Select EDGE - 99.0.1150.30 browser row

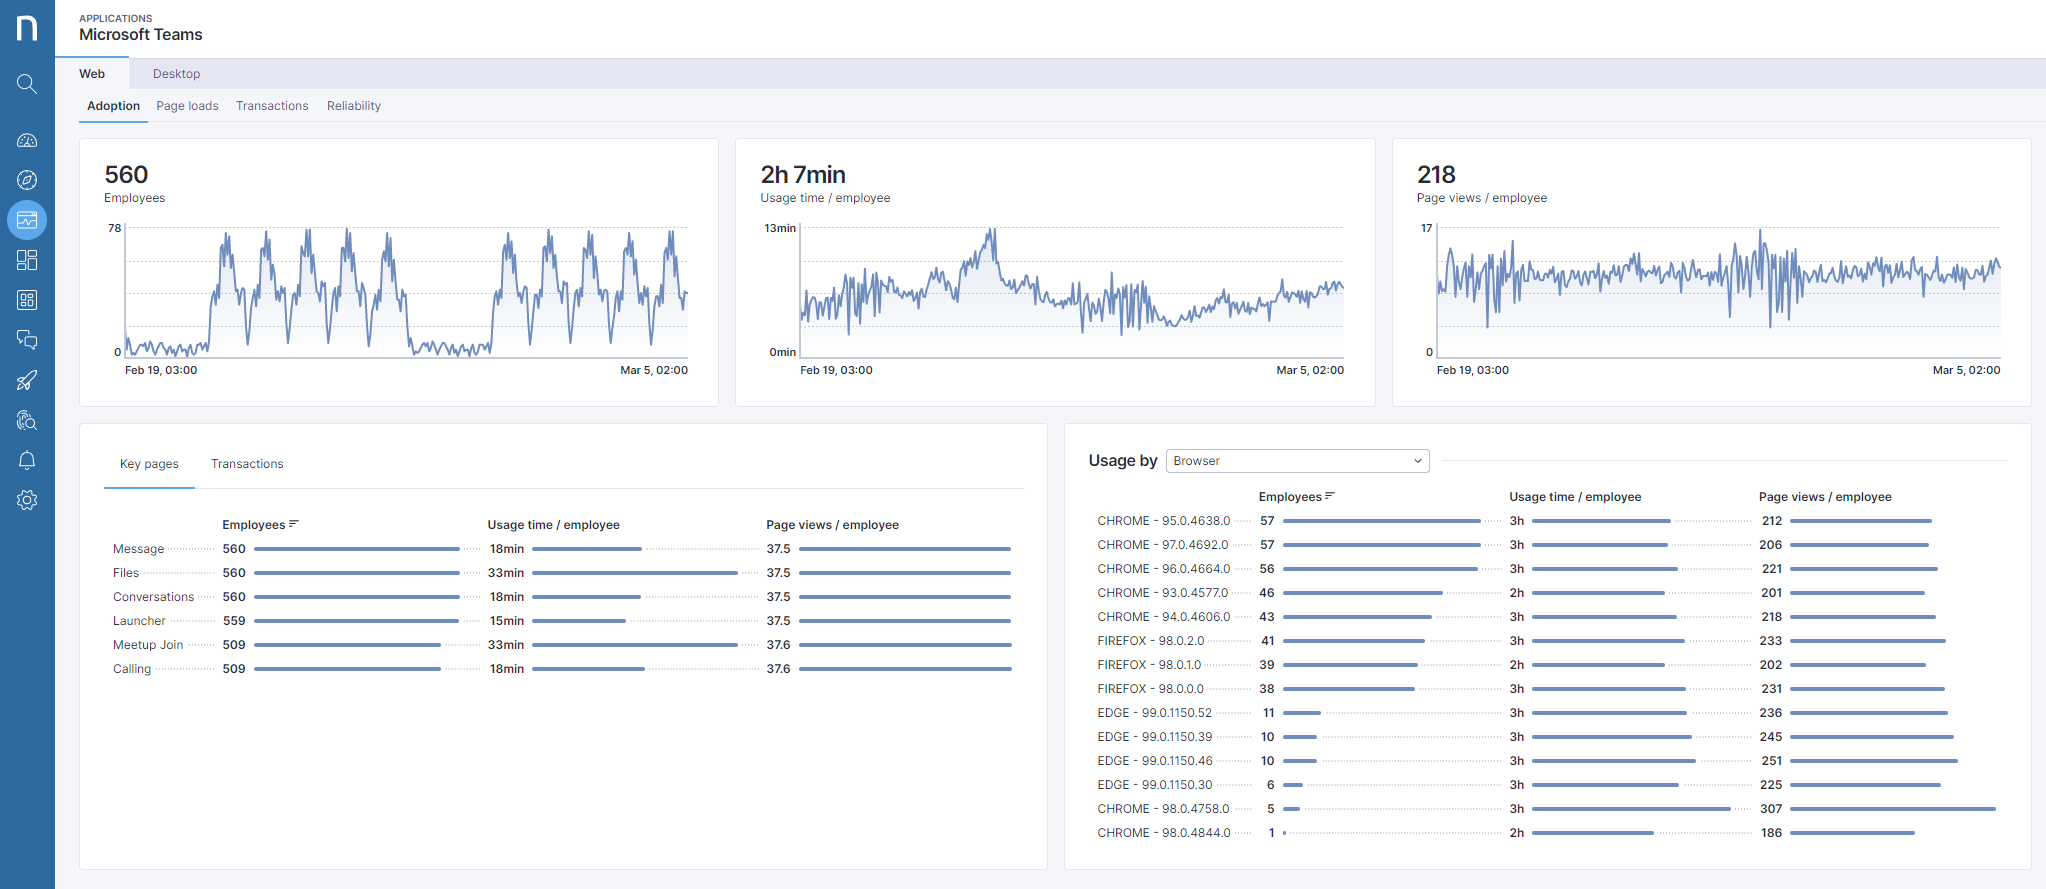pos(1547,785)
